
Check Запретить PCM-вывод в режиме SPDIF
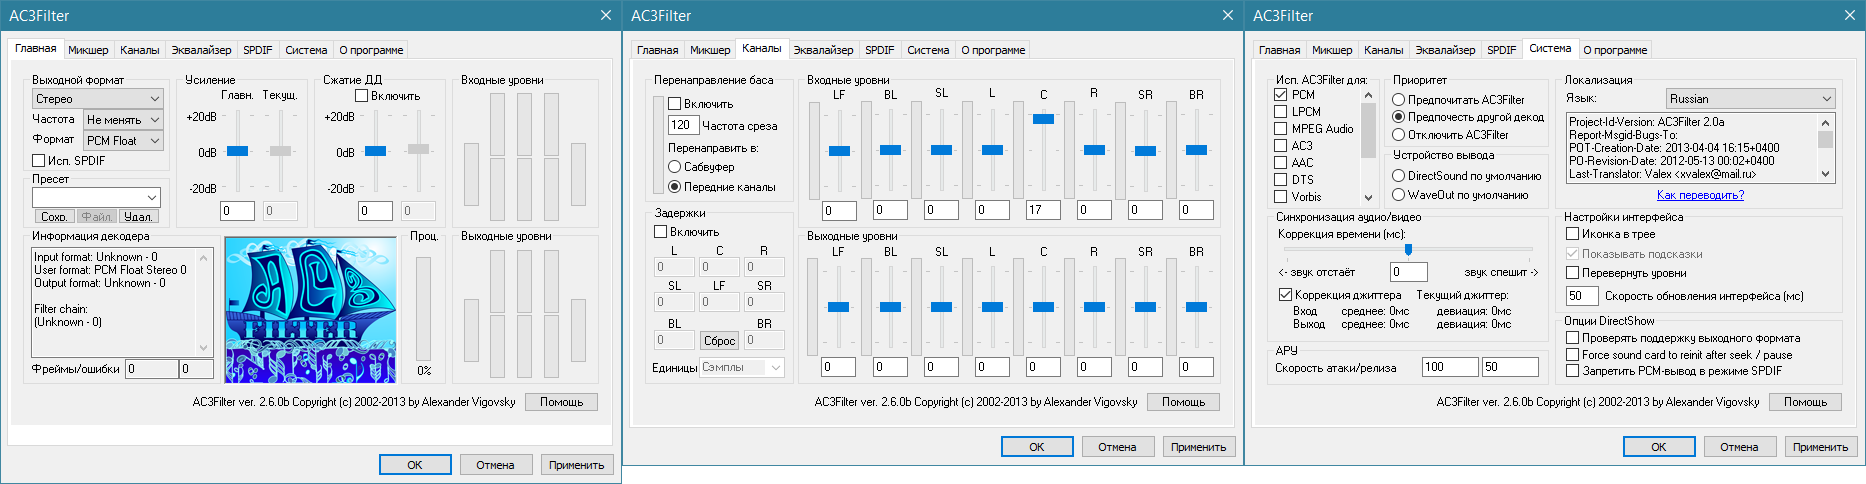point(1674,371)
